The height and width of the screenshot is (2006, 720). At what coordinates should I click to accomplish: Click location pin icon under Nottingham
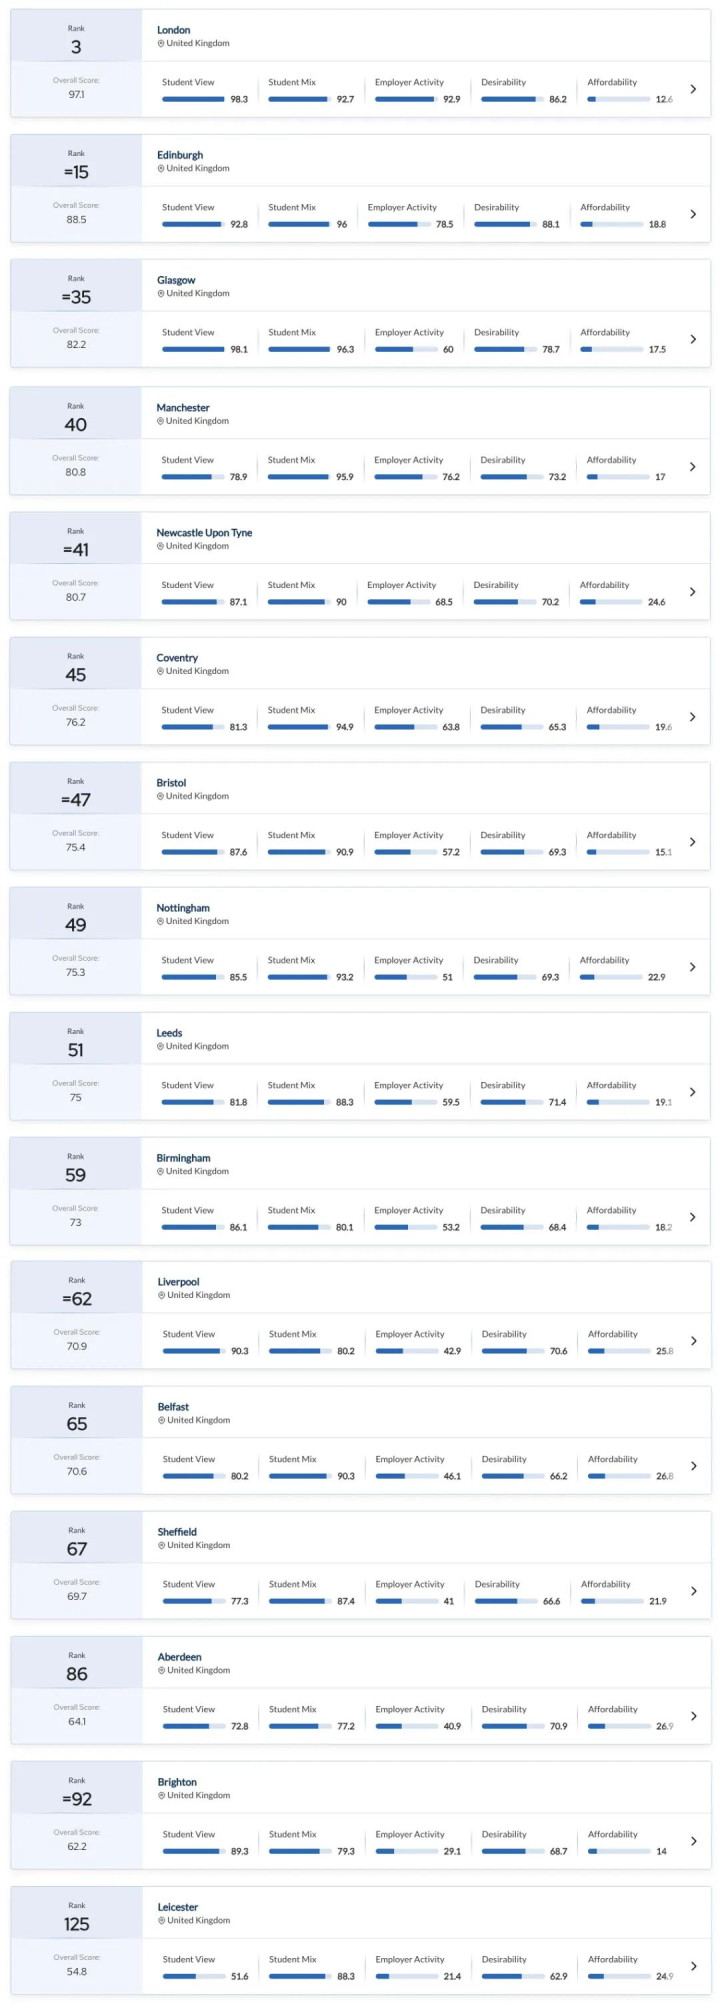[x=160, y=921]
